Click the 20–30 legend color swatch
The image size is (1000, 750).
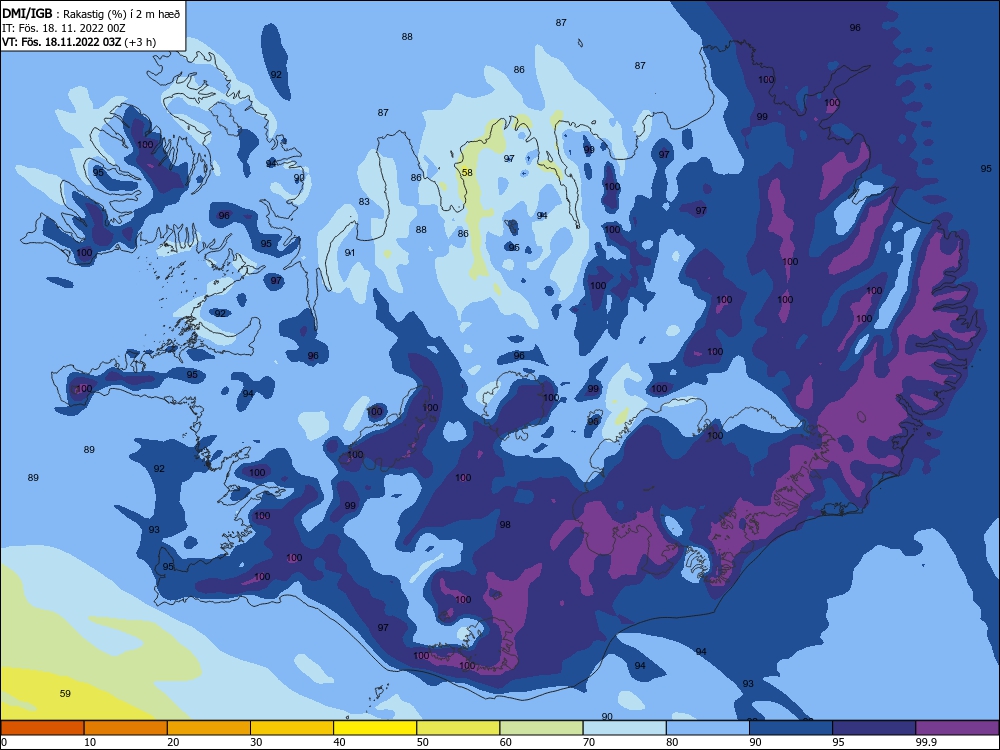click(x=209, y=728)
